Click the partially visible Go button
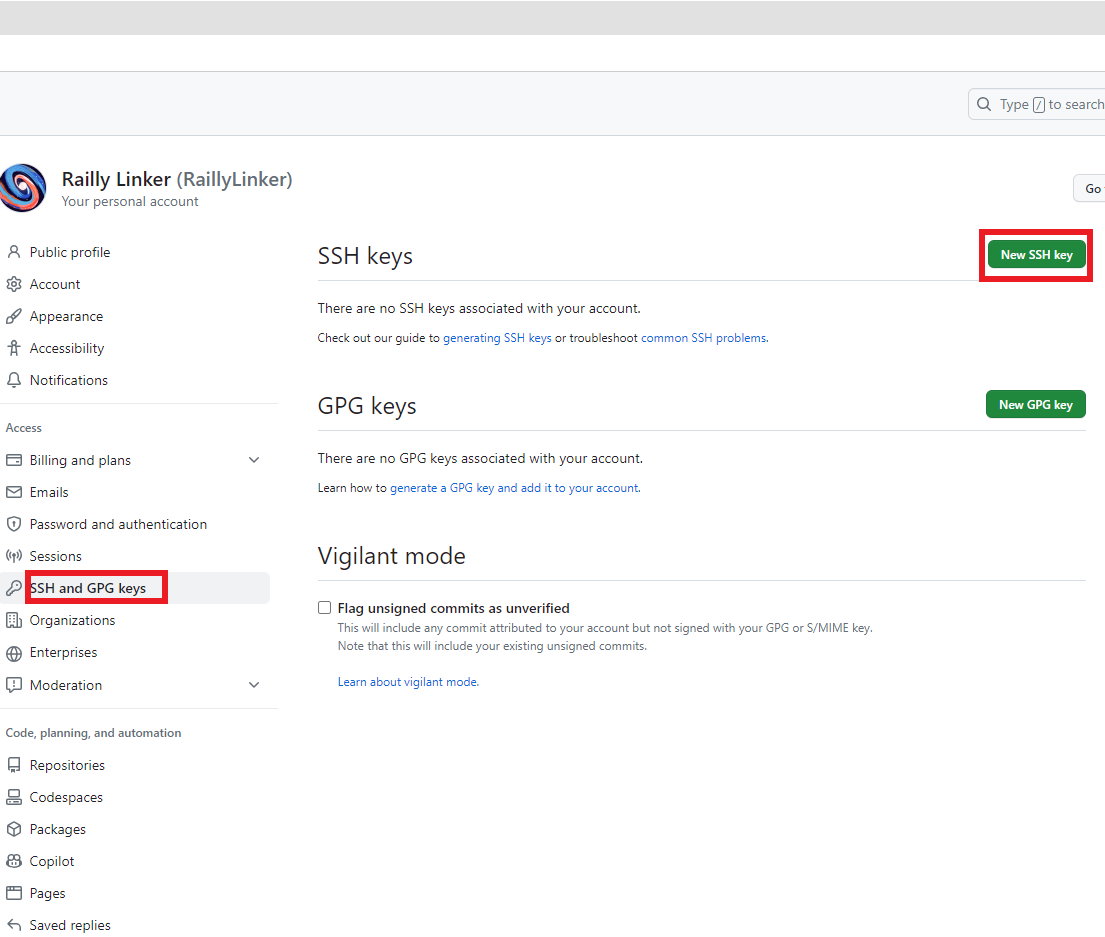The image size is (1105, 937). coord(1089,188)
